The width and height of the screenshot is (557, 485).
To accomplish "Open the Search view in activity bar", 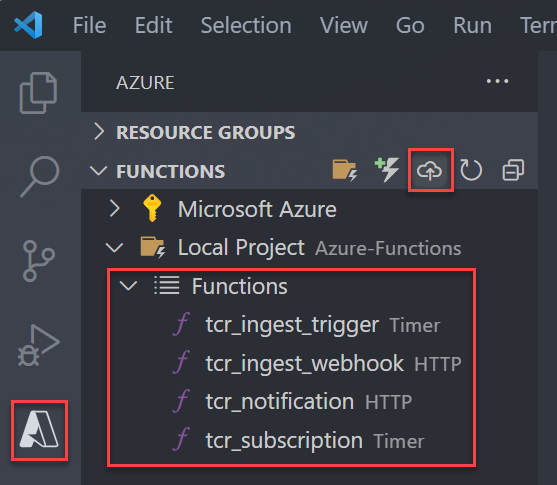I will tap(40, 176).
